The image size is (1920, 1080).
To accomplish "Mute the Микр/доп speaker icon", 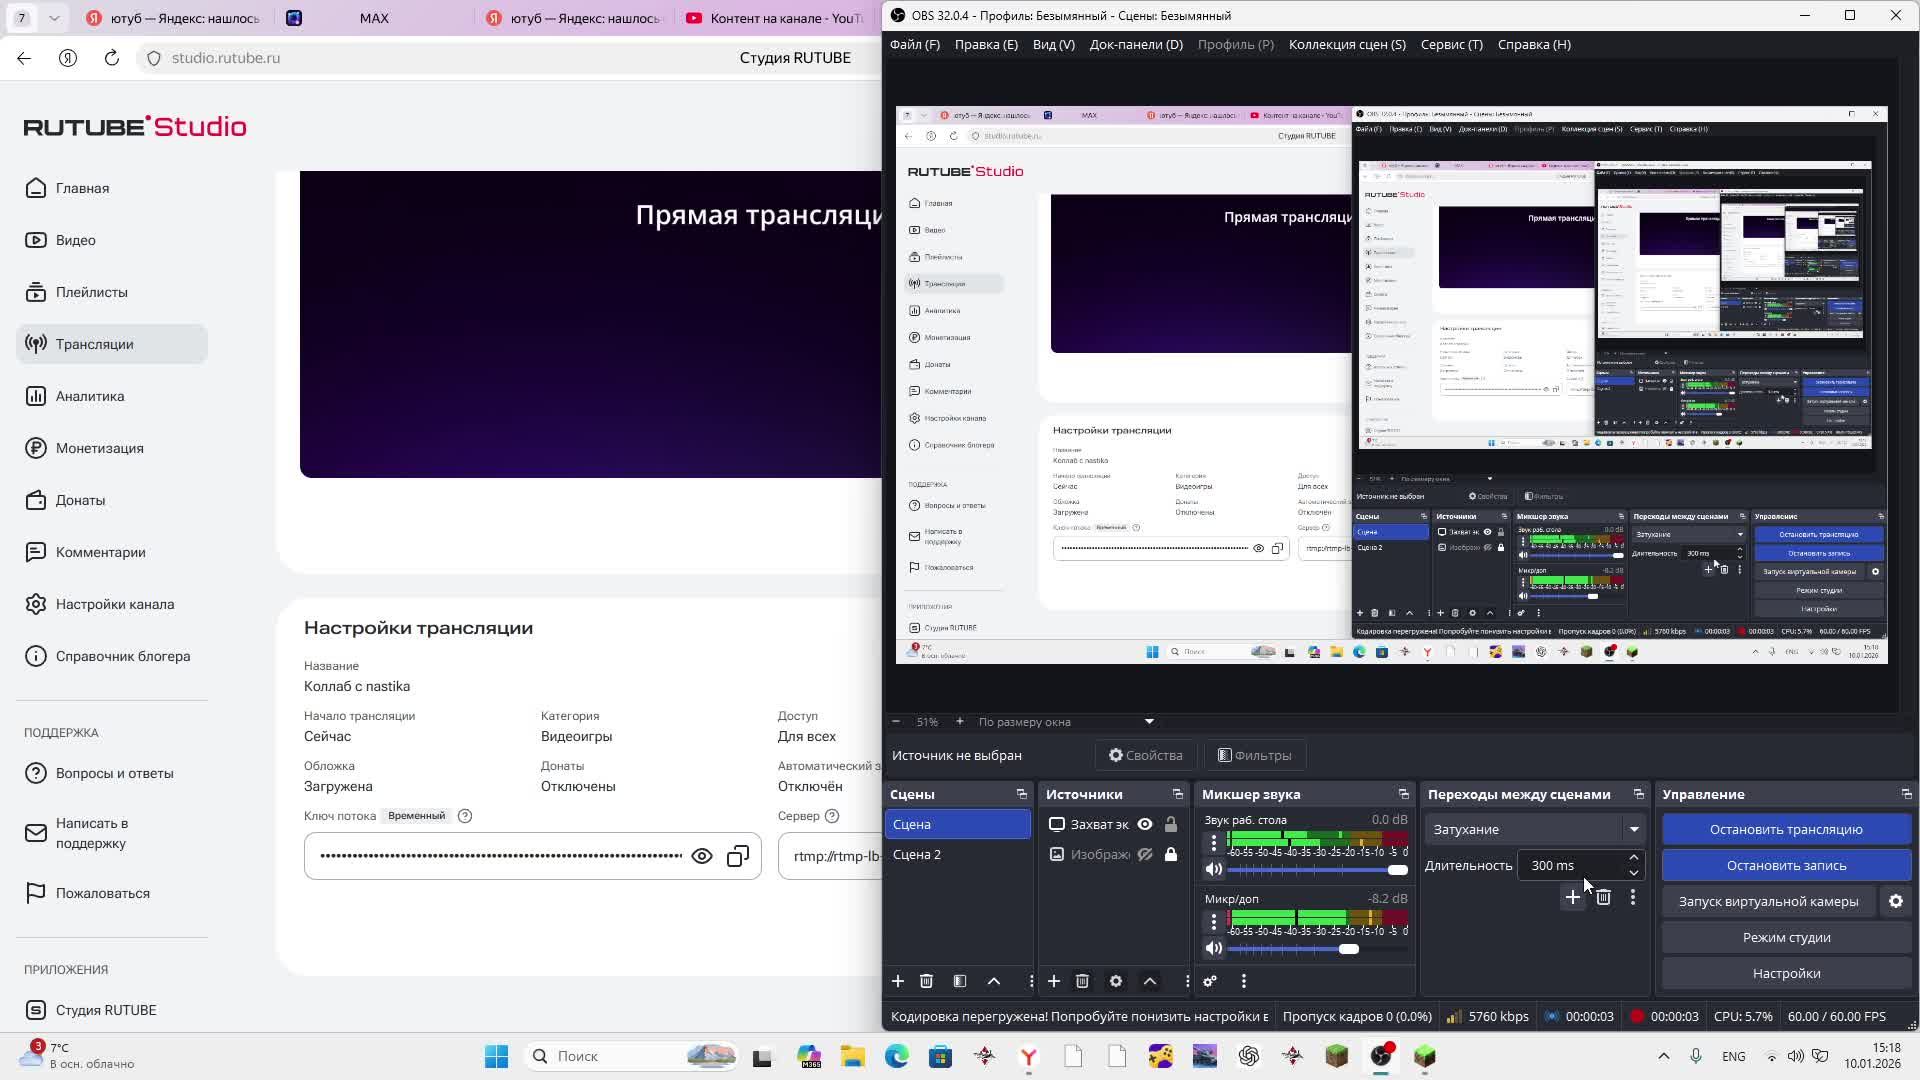I will (x=1214, y=948).
